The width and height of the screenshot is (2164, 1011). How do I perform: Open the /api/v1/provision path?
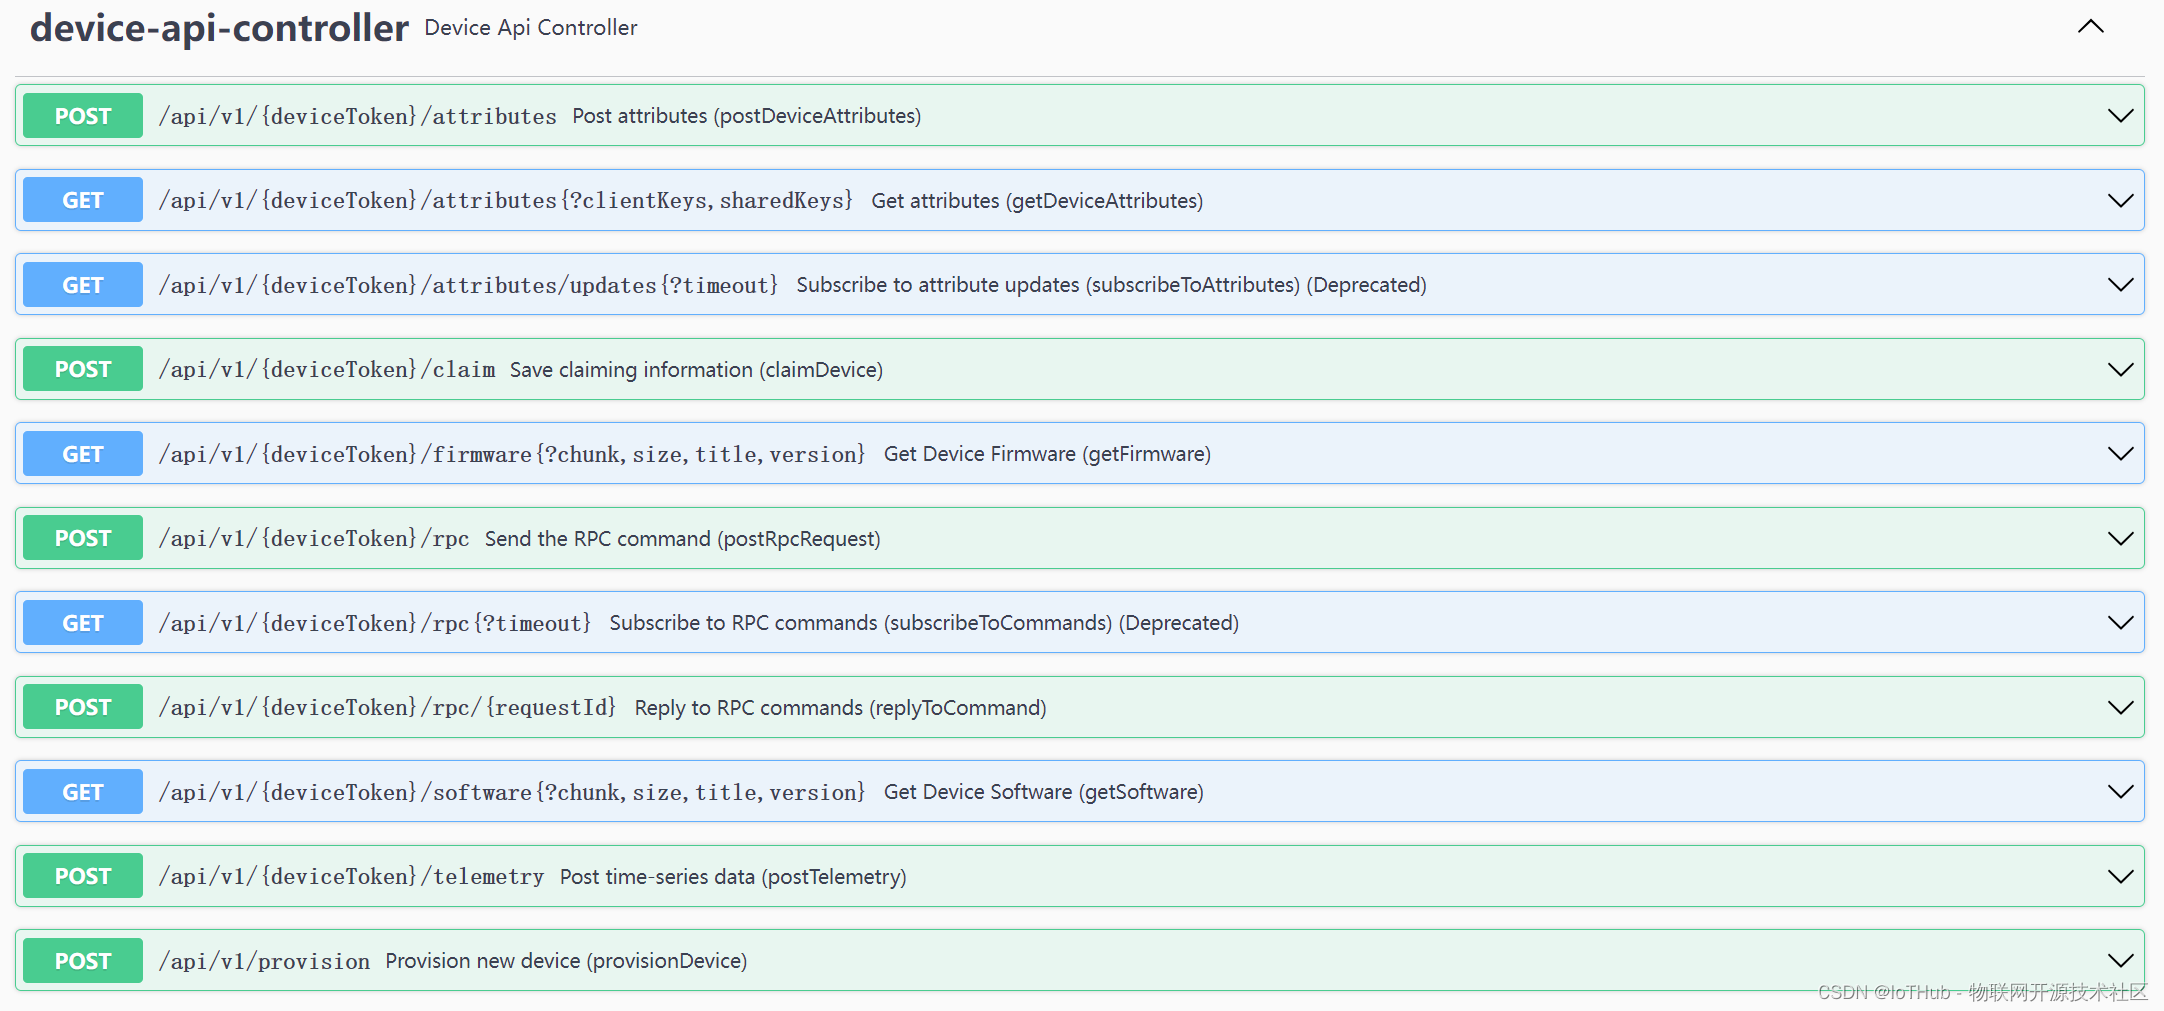pos(264,961)
